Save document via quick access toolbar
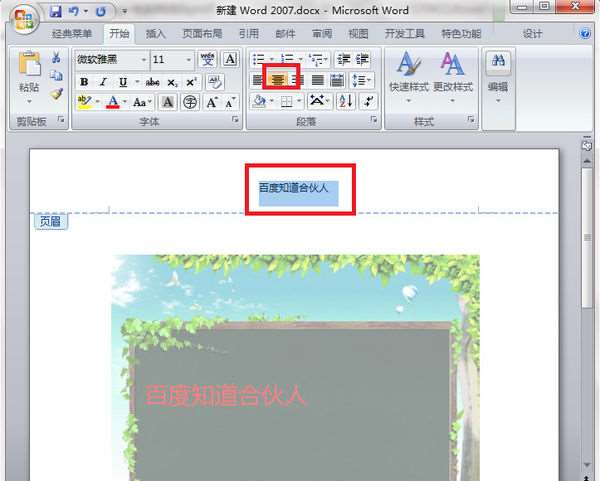Image resolution: width=600 pixels, height=481 pixels. point(55,11)
